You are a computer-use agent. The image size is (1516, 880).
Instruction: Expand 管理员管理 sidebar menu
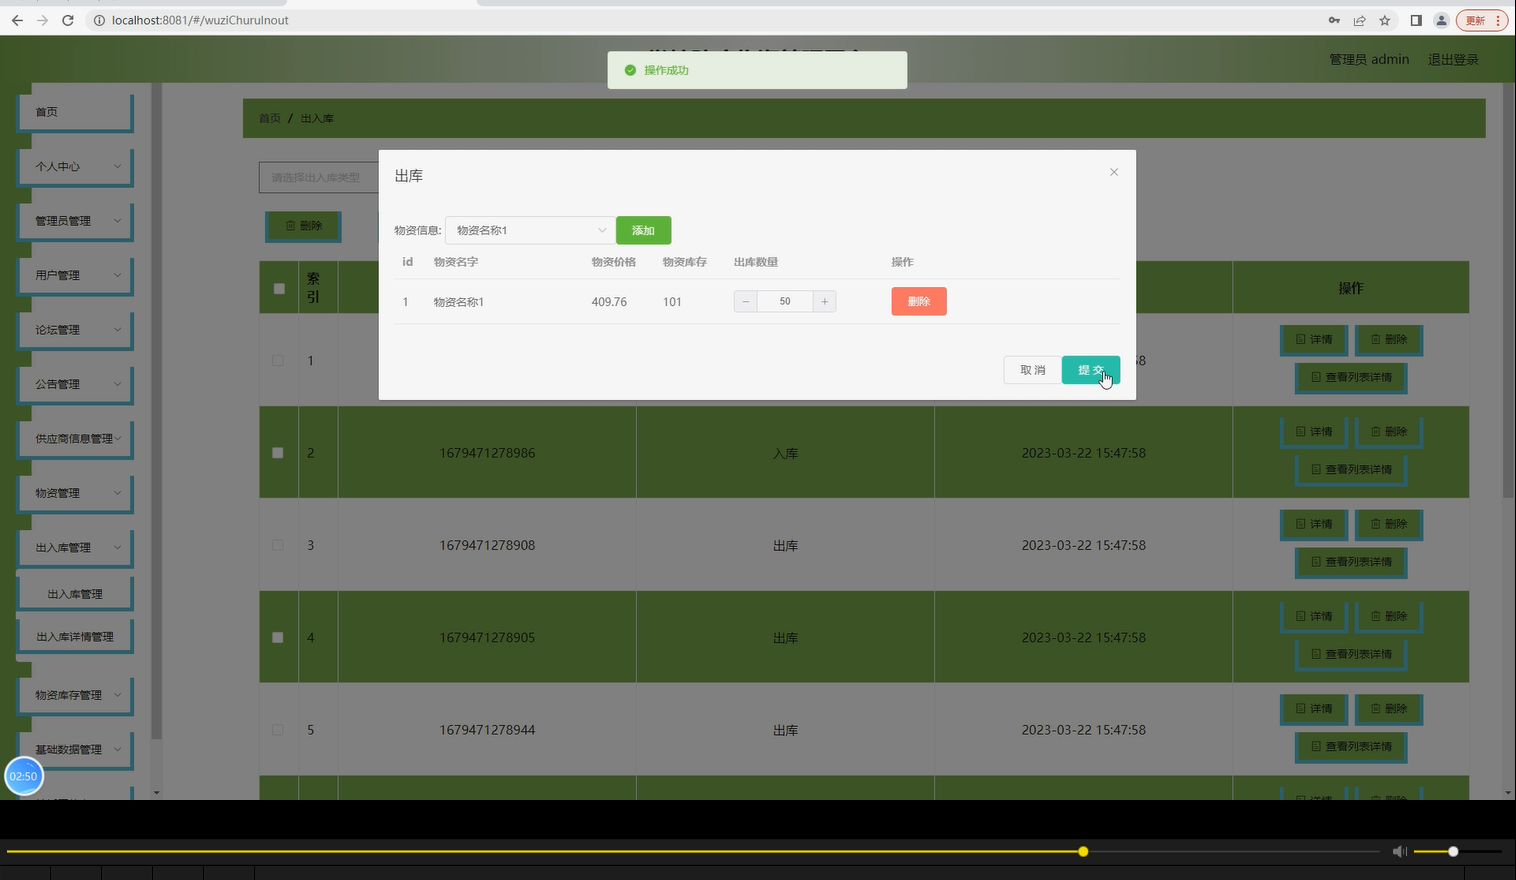75,221
